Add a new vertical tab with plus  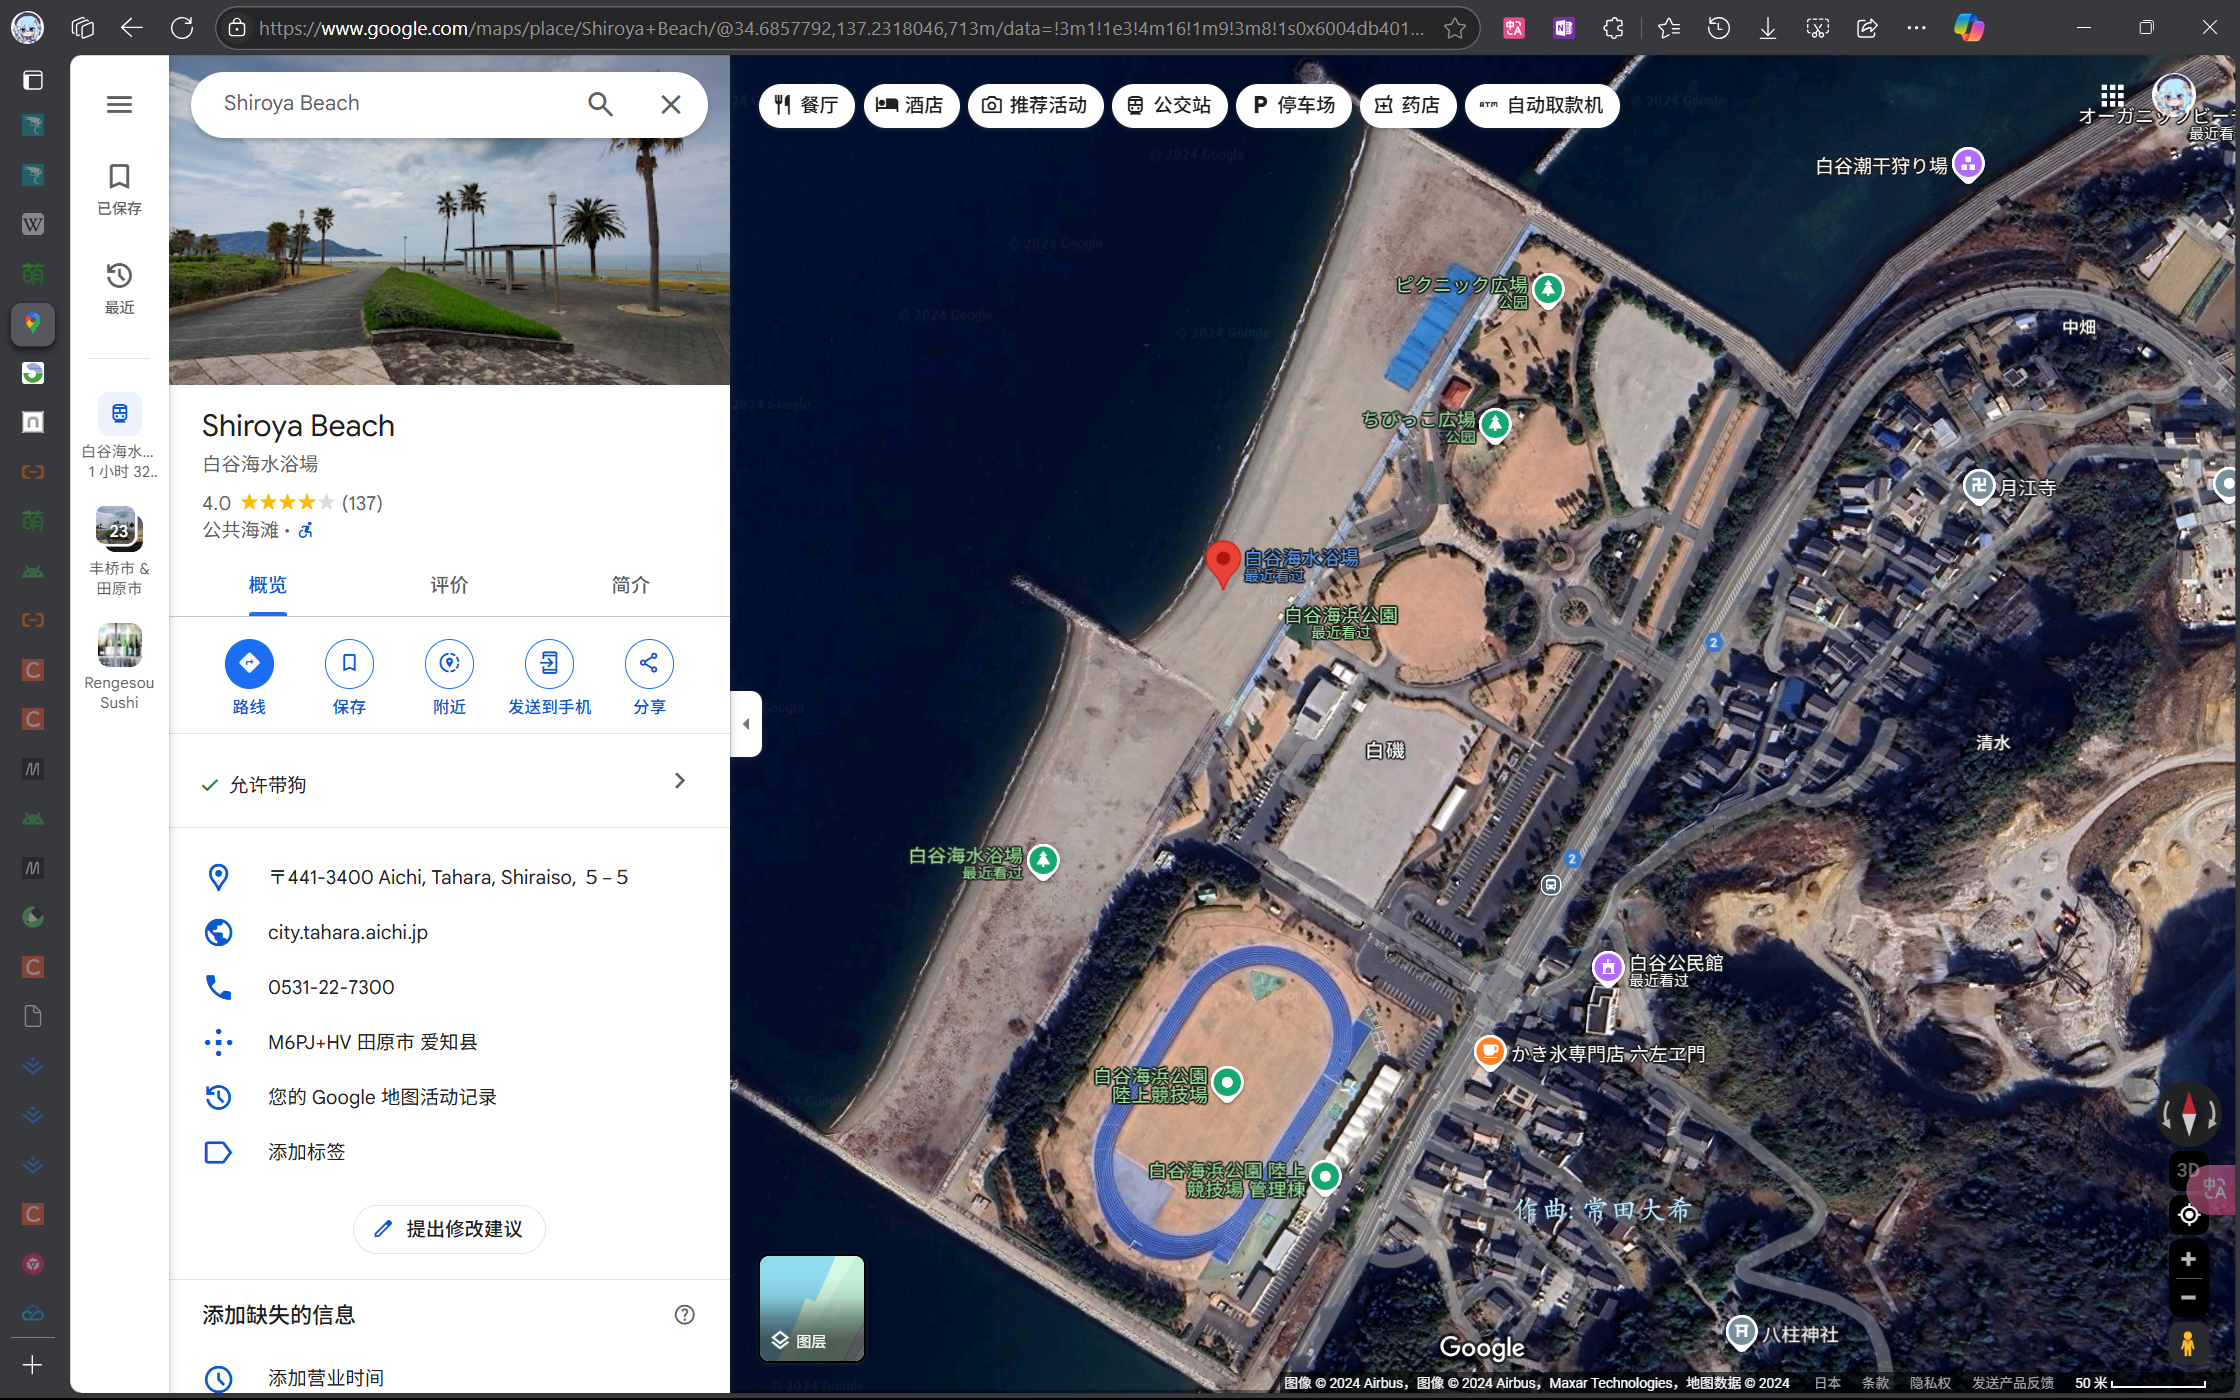tap(32, 1365)
